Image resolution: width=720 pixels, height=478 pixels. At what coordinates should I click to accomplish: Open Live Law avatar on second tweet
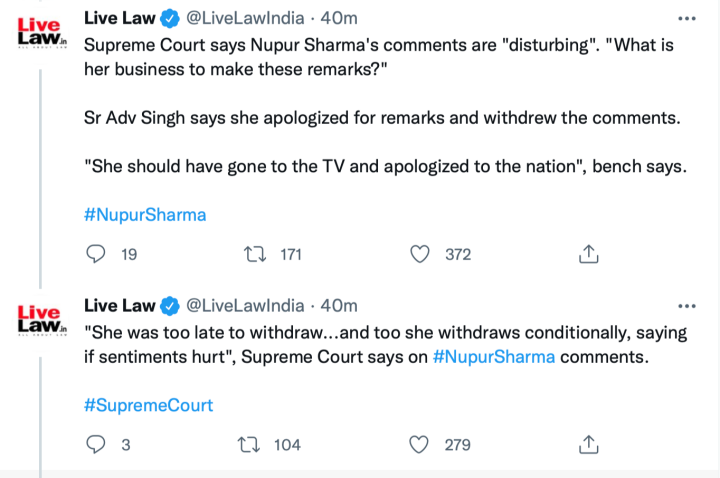(41, 318)
